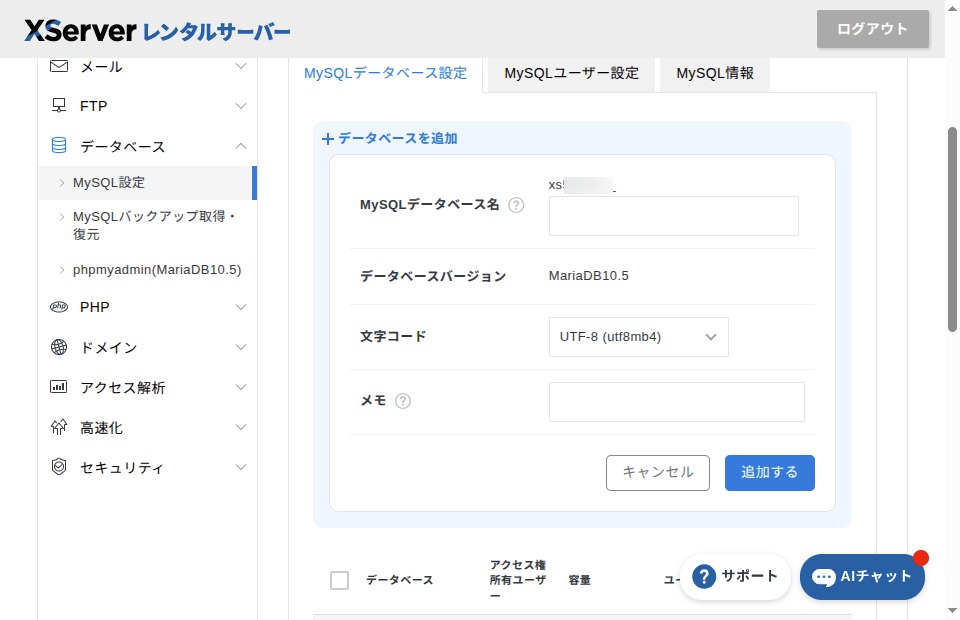Click help icon next to メモ label
960x620 pixels.
pyautogui.click(x=403, y=401)
